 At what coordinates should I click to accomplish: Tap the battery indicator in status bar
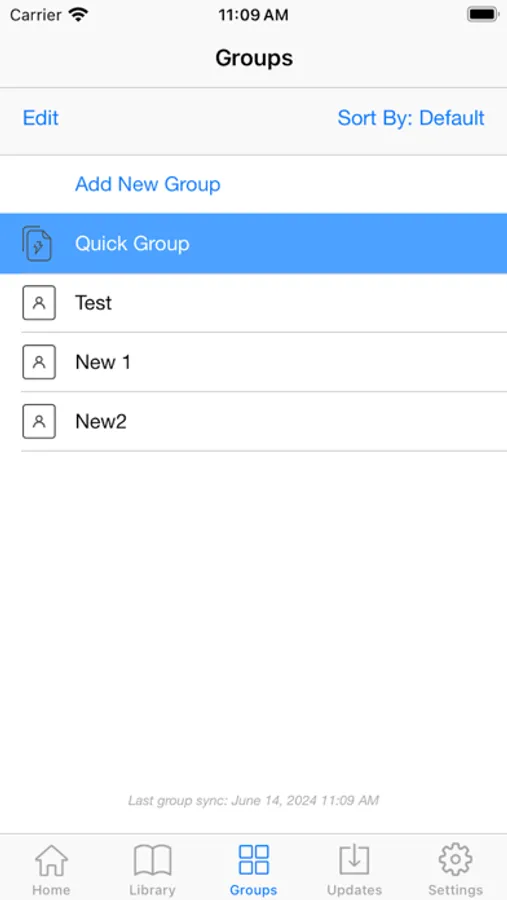(x=482, y=14)
